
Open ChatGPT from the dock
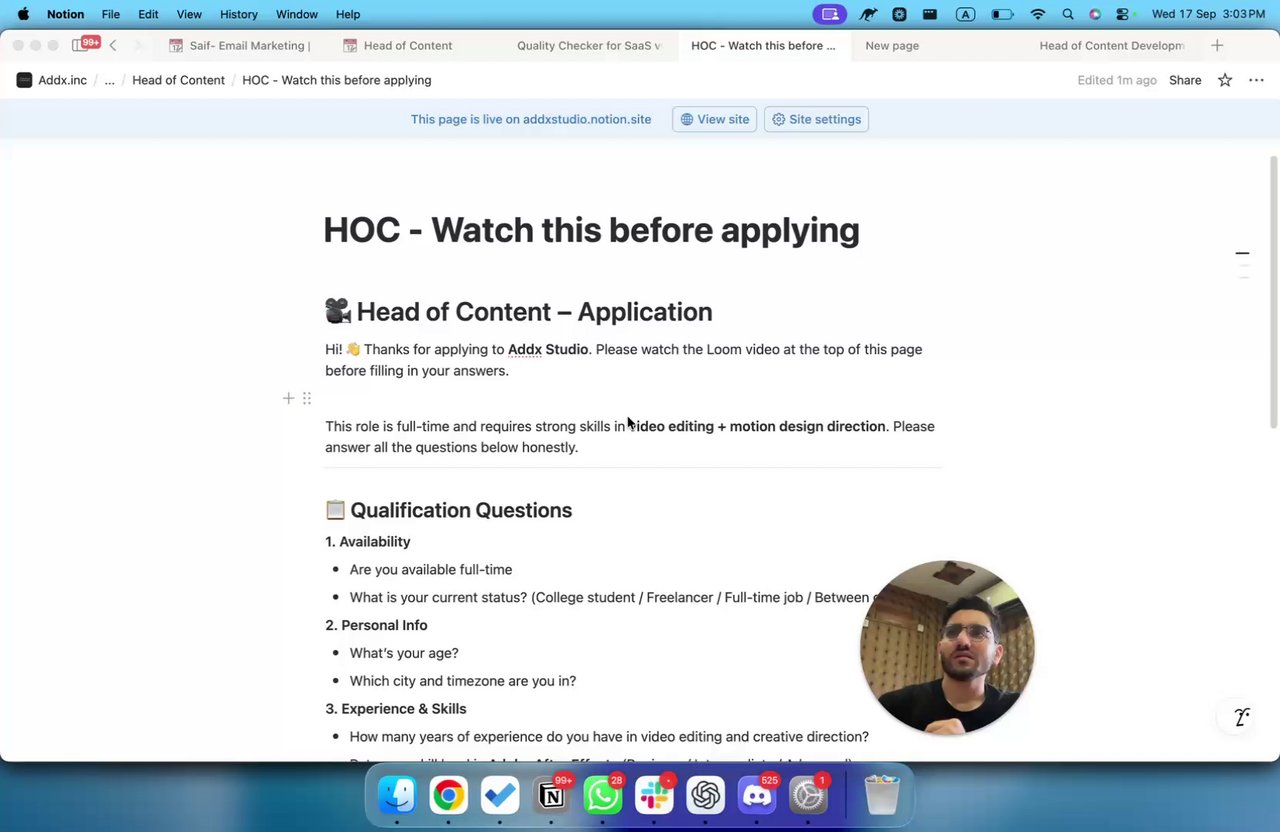click(x=706, y=795)
